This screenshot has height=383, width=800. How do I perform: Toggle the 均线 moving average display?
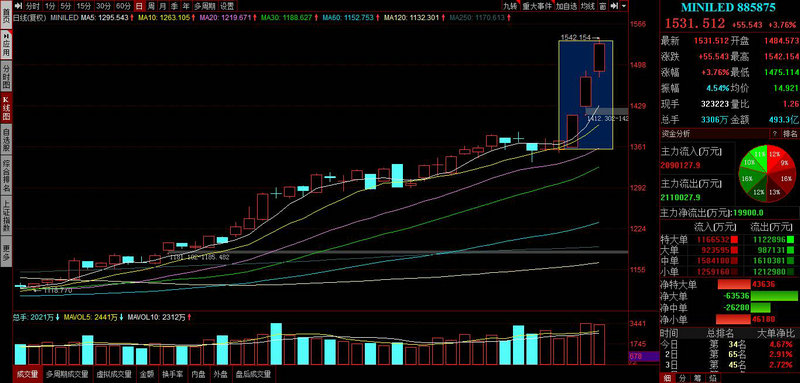(x=588, y=6)
